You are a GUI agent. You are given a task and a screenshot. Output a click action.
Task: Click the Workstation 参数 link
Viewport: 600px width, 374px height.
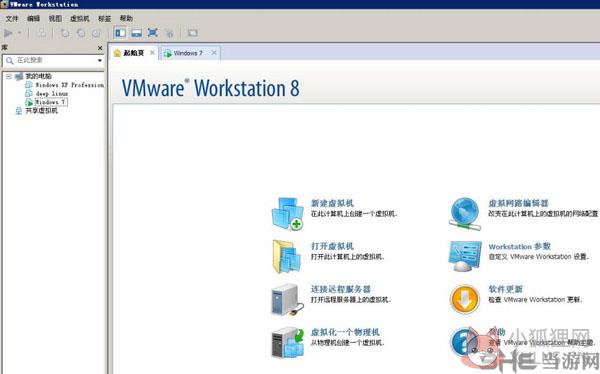(x=519, y=246)
